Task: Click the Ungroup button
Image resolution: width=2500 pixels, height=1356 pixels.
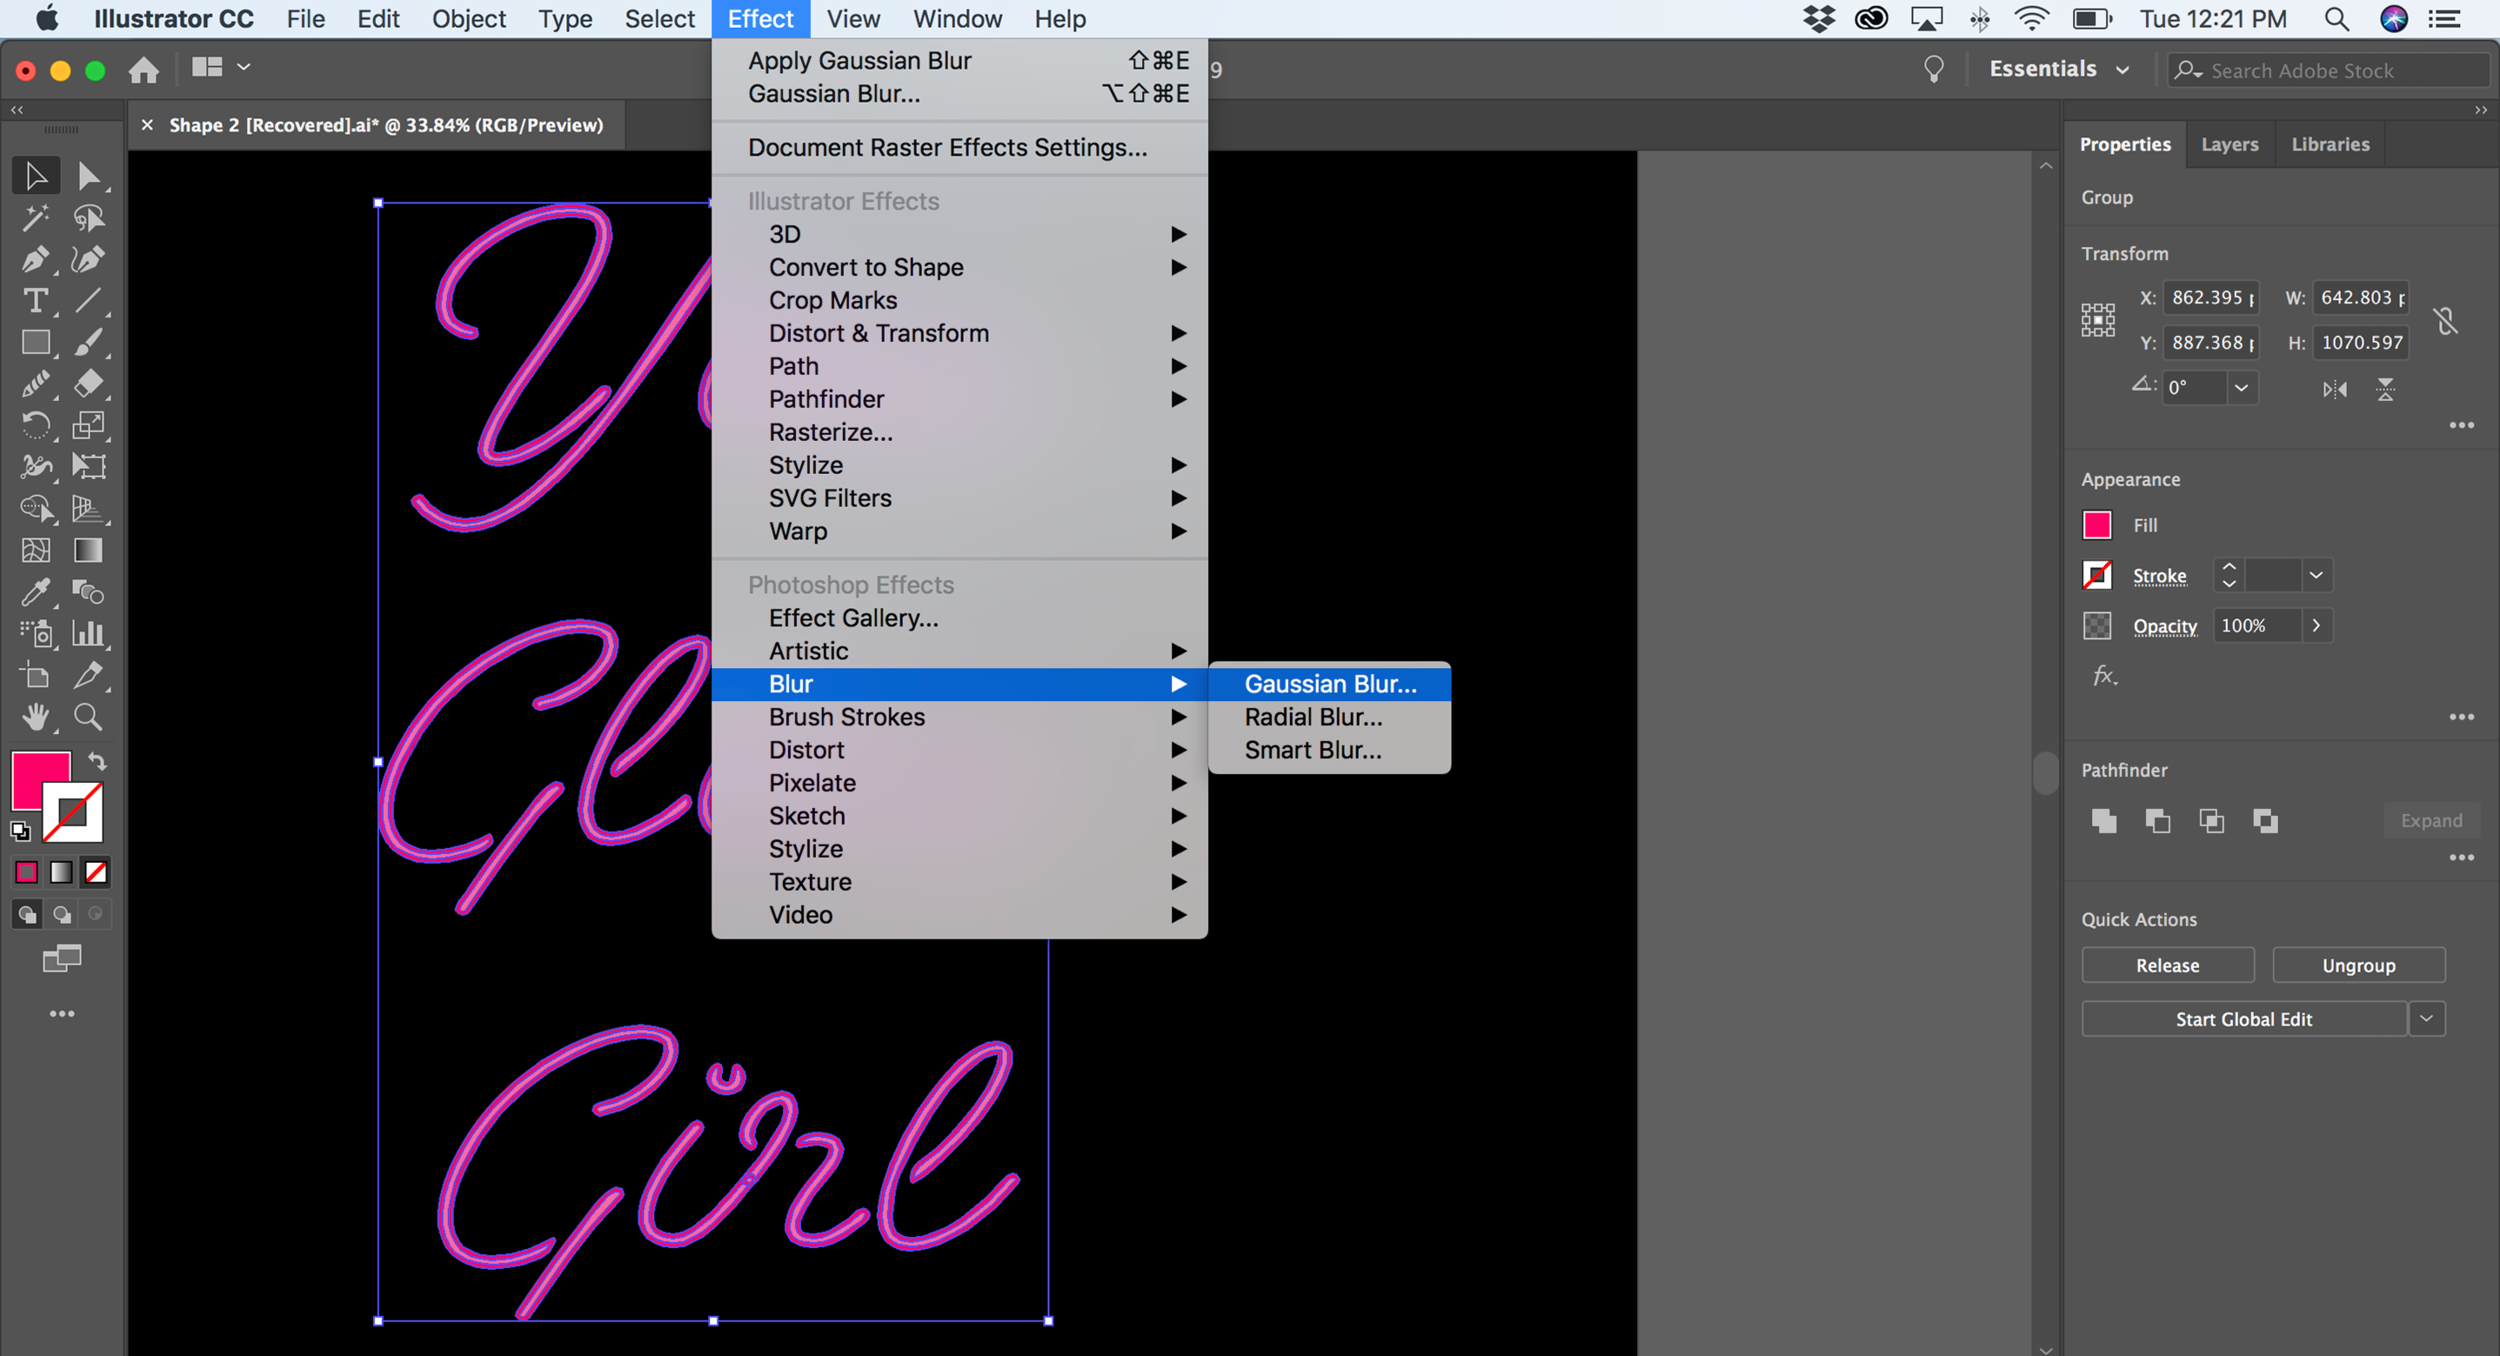Action: (x=2358, y=965)
